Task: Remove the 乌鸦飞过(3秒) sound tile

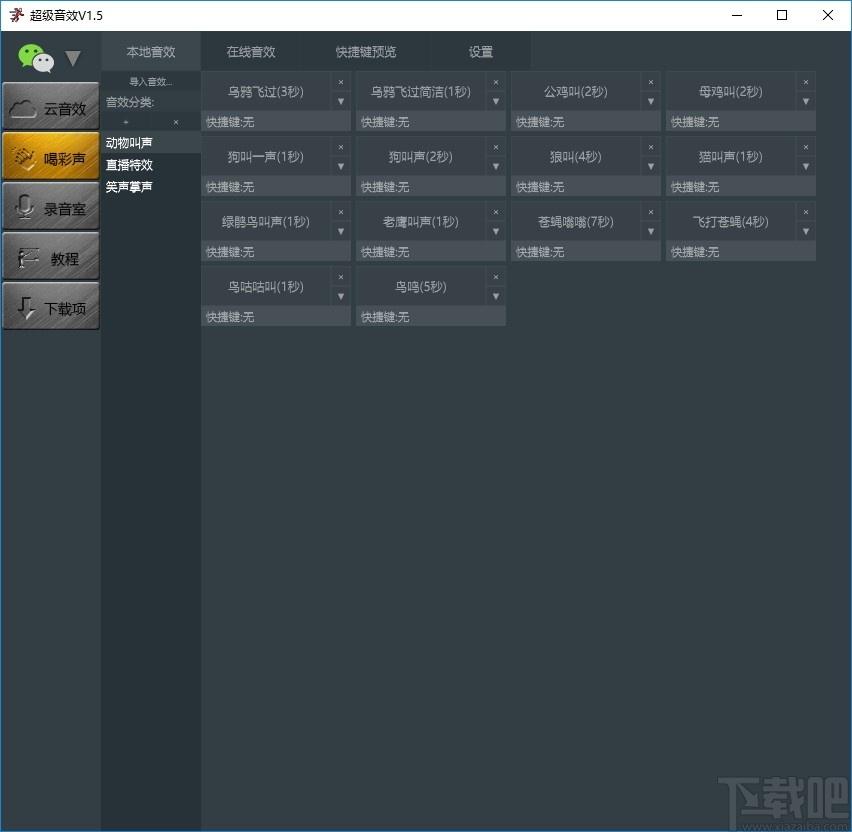Action: pyautogui.click(x=341, y=82)
